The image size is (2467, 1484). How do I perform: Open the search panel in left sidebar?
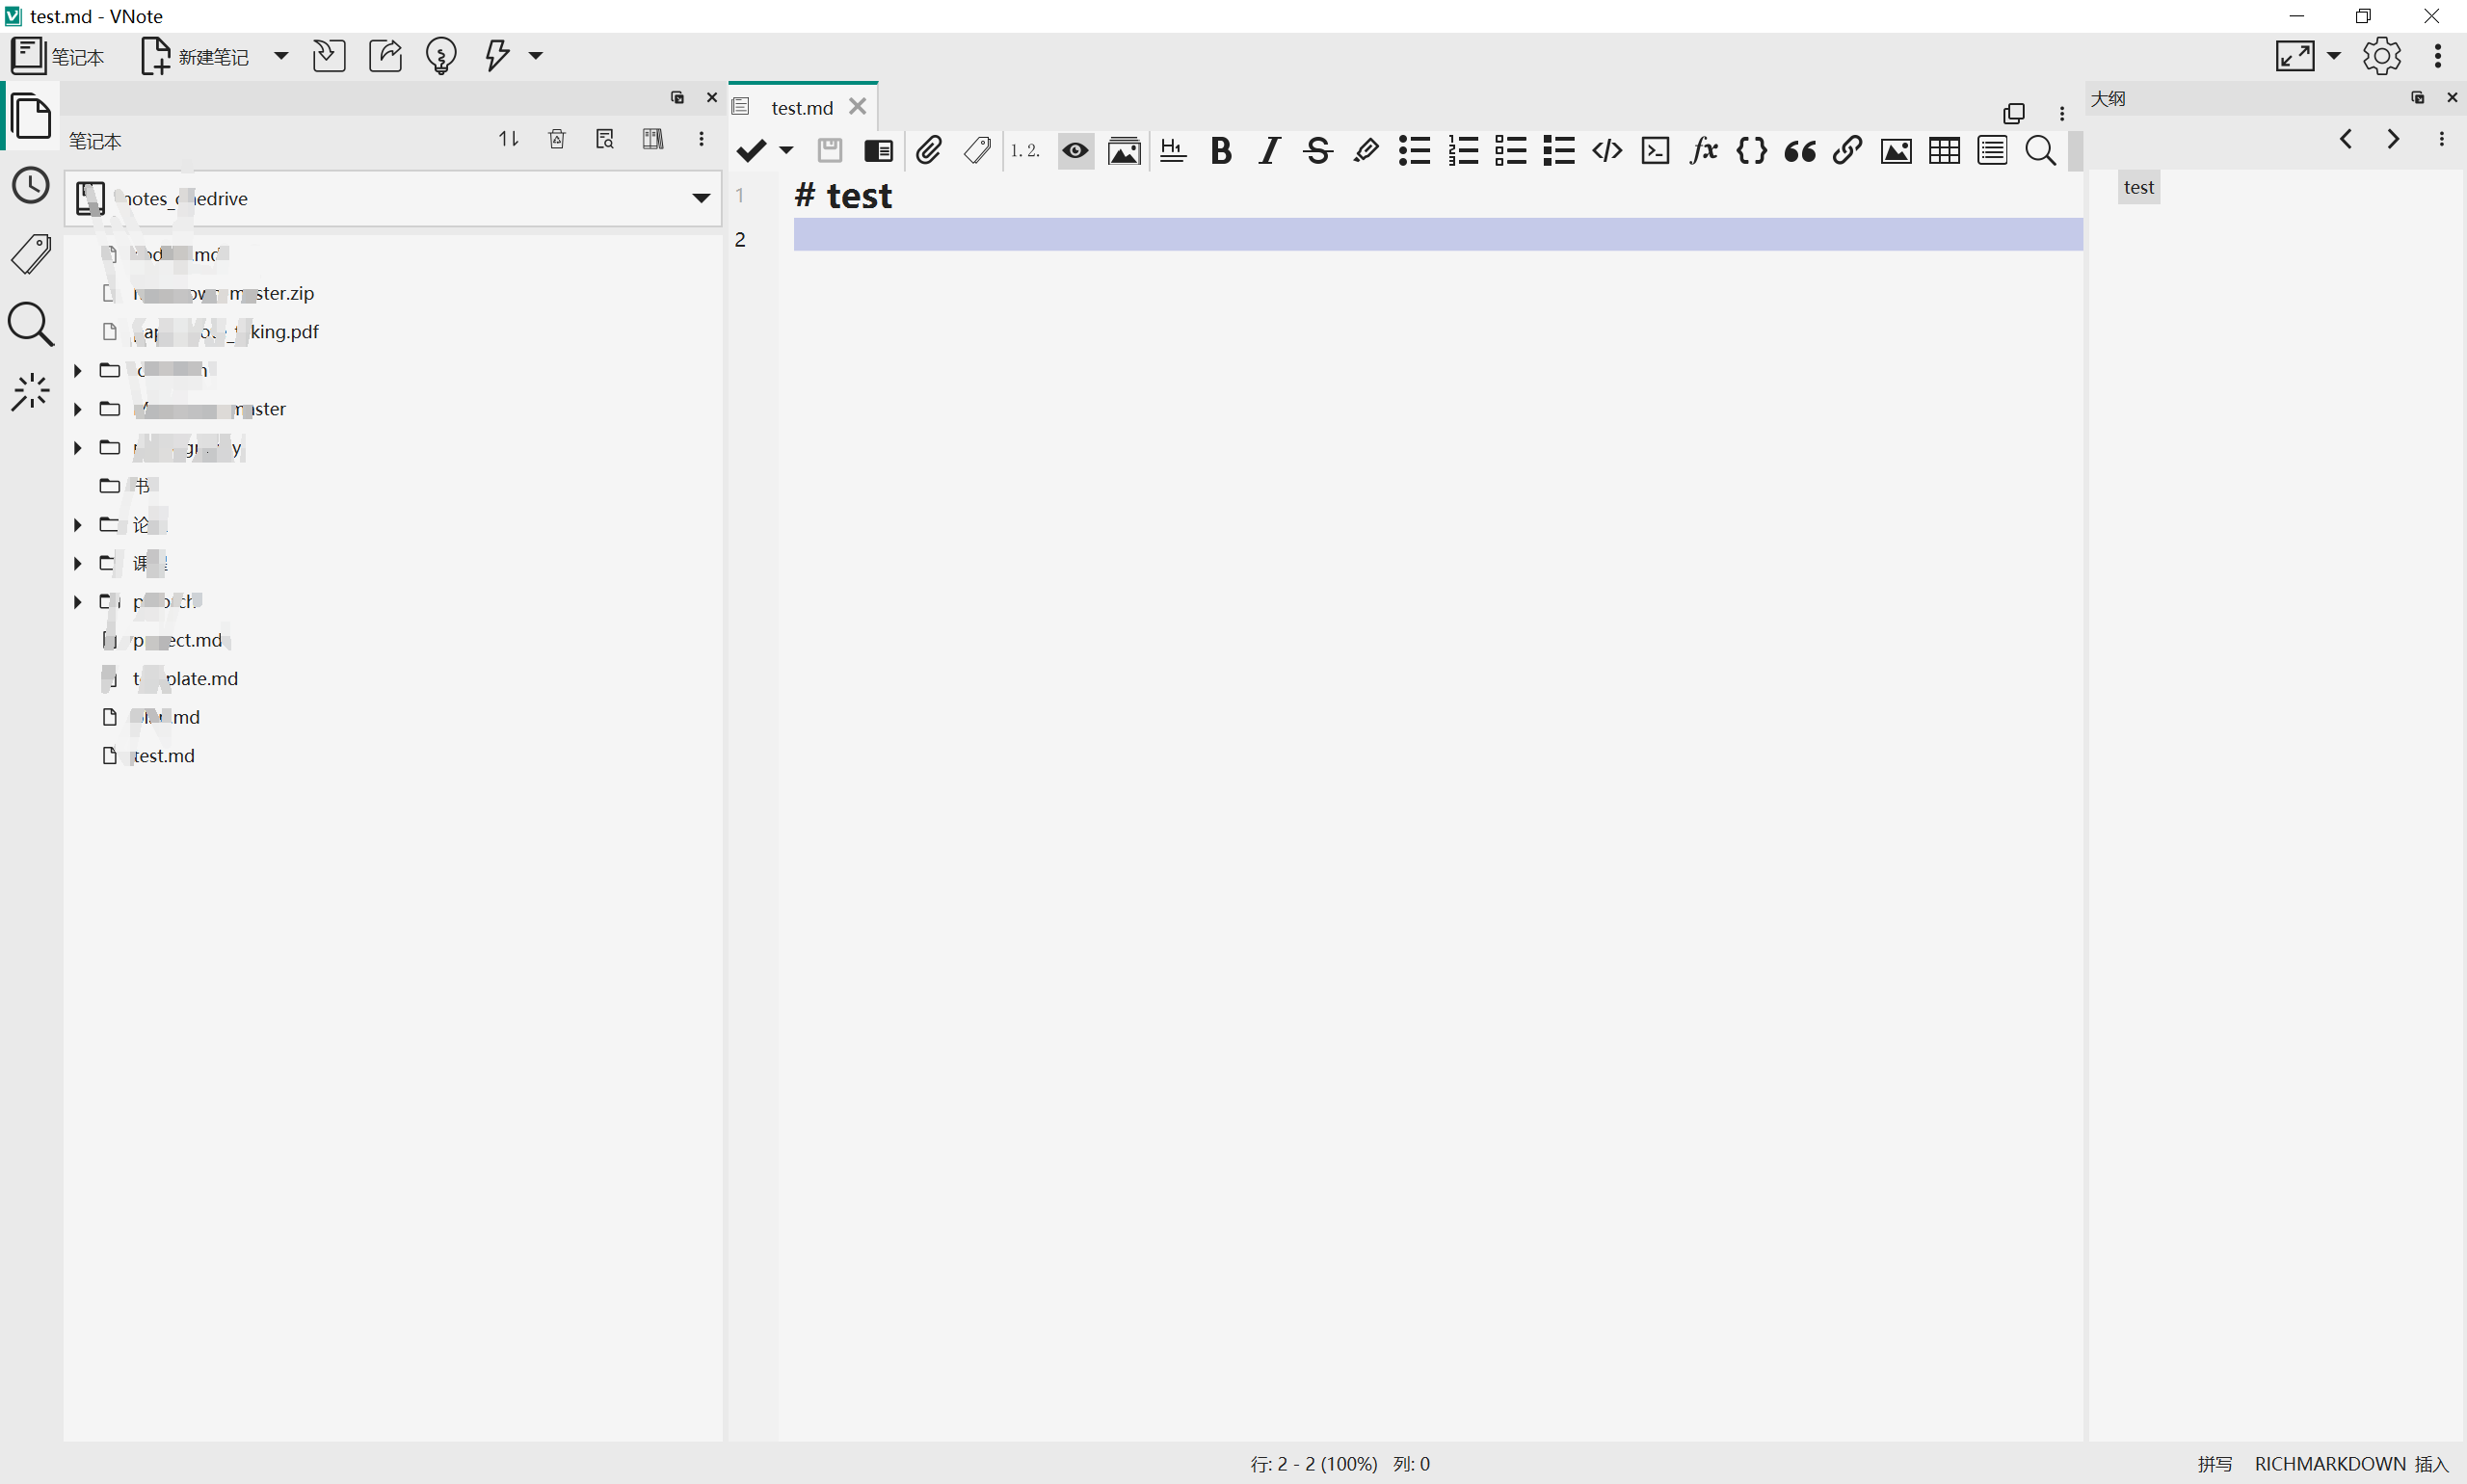click(31, 324)
